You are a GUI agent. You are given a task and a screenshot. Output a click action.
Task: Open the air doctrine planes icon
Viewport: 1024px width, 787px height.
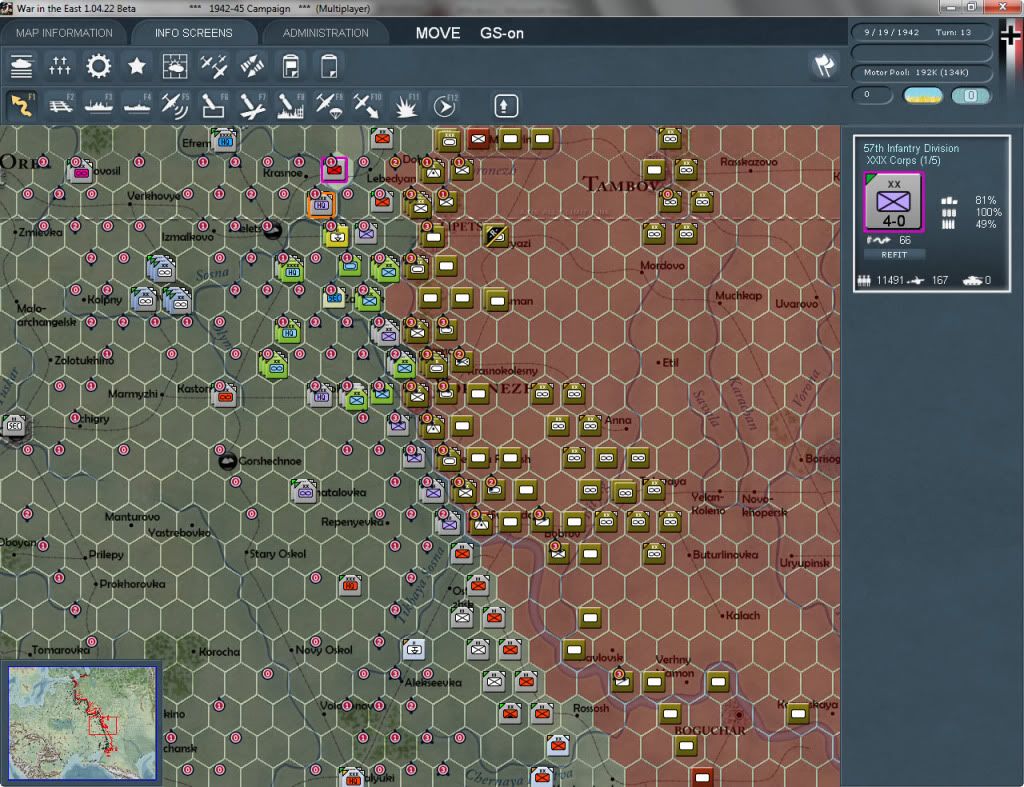(214, 67)
